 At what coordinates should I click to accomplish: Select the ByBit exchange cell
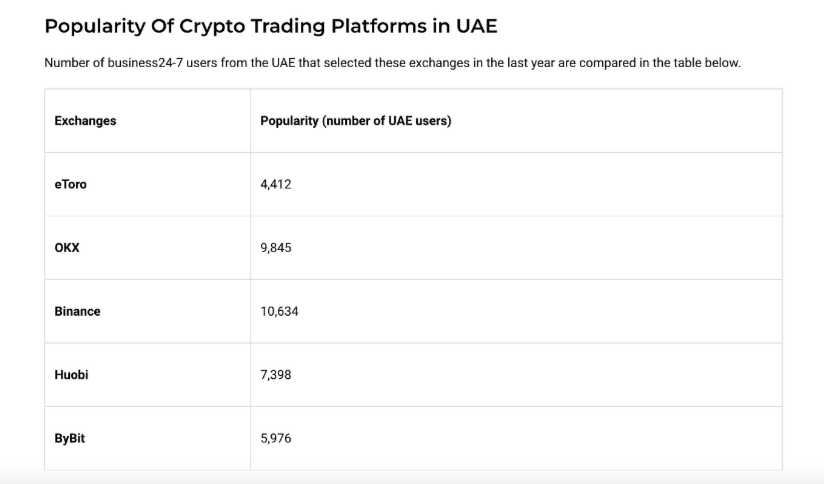(x=69, y=438)
